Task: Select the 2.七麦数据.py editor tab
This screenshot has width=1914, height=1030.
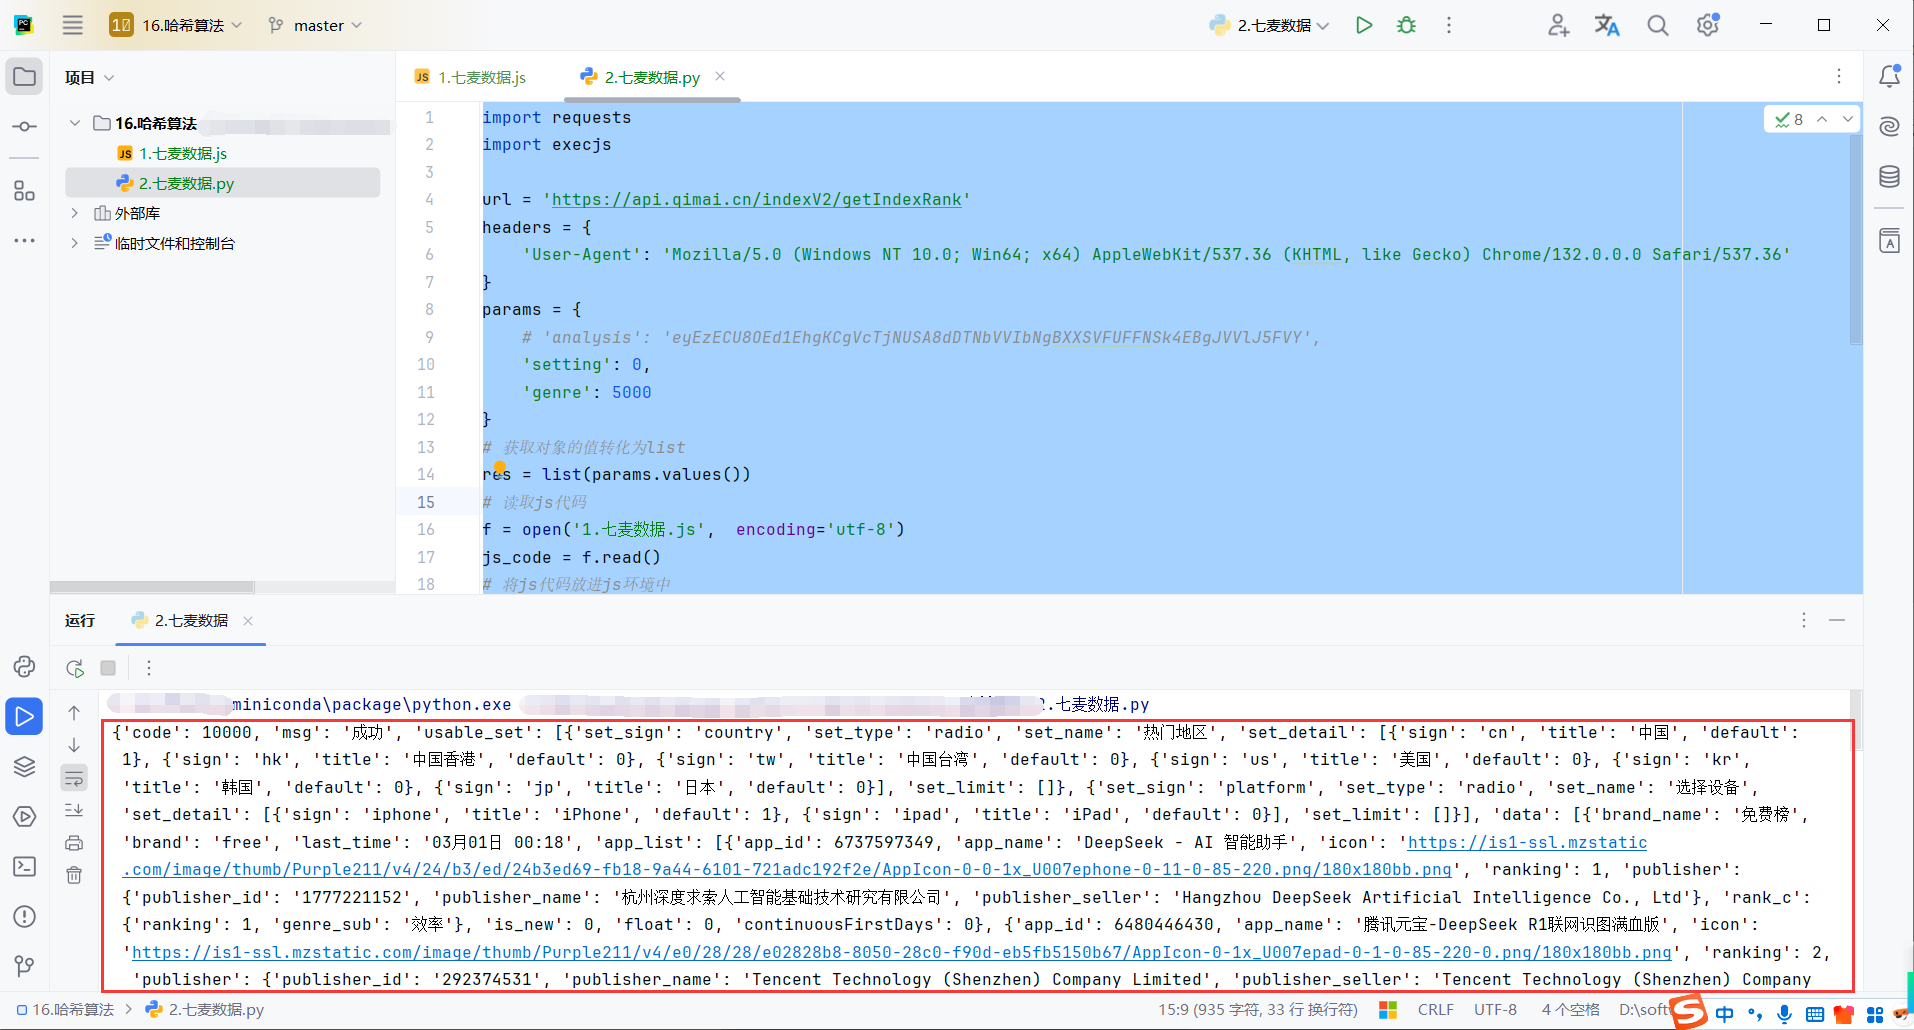Action: 640,77
